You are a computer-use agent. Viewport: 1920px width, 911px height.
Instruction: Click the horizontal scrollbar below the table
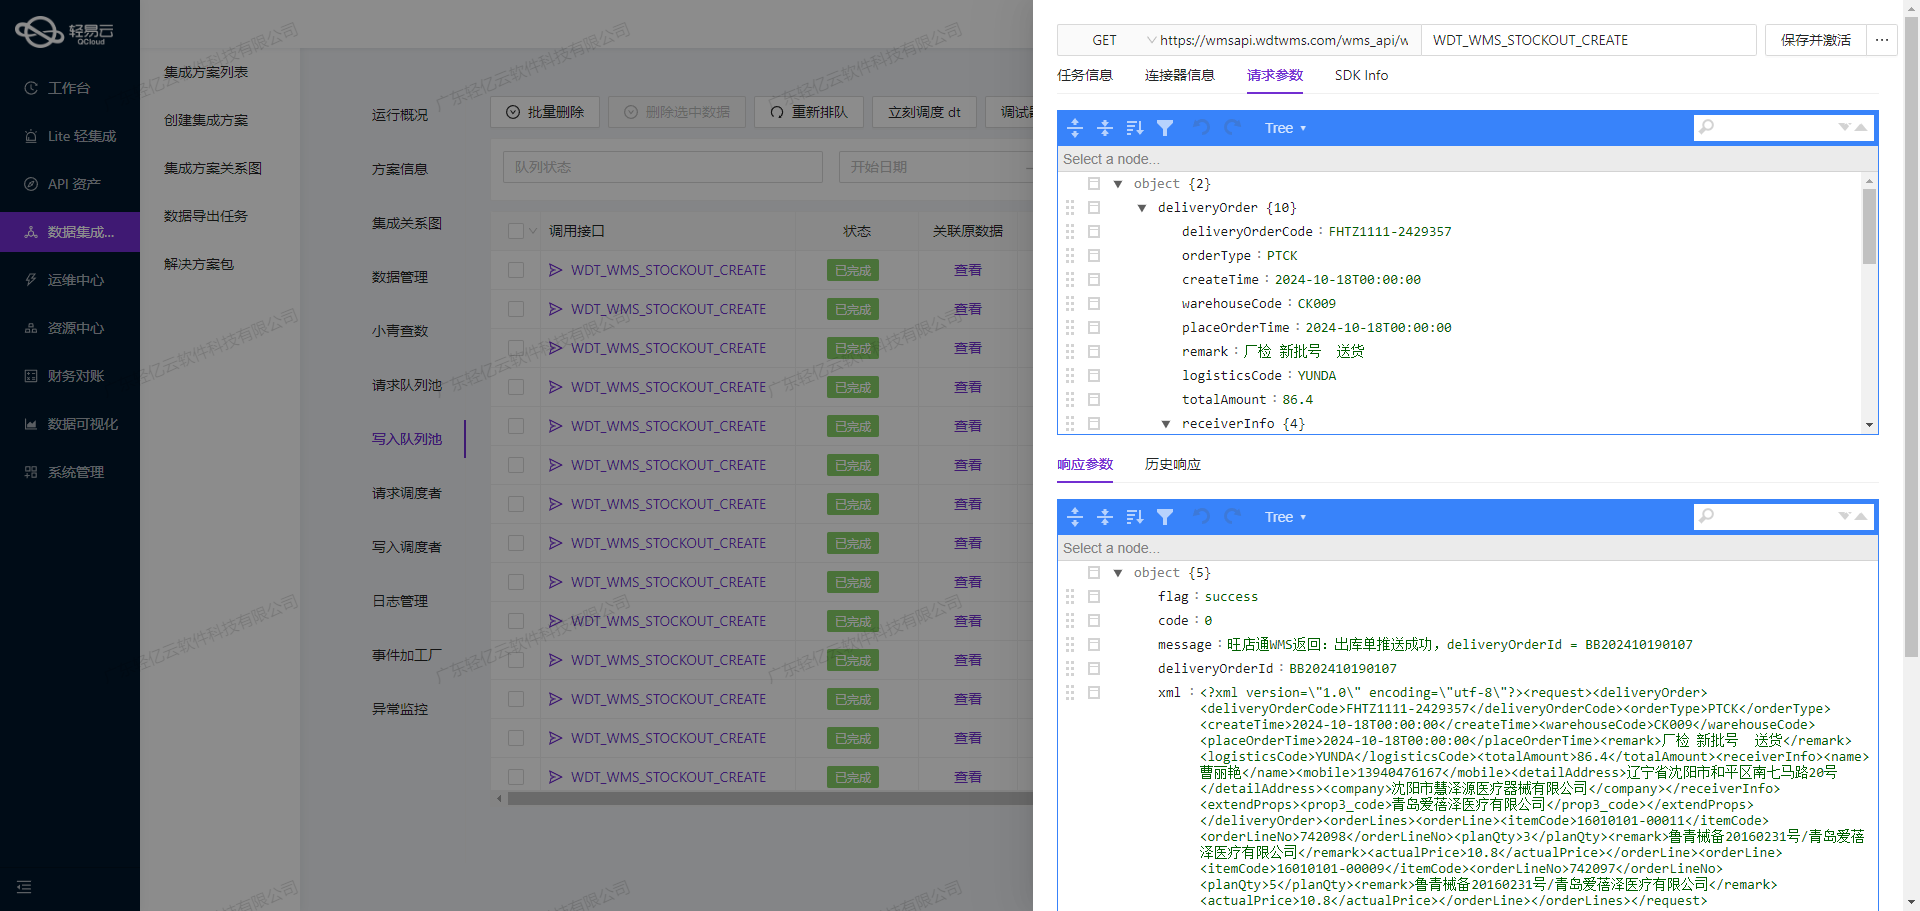(x=770, y=799)
